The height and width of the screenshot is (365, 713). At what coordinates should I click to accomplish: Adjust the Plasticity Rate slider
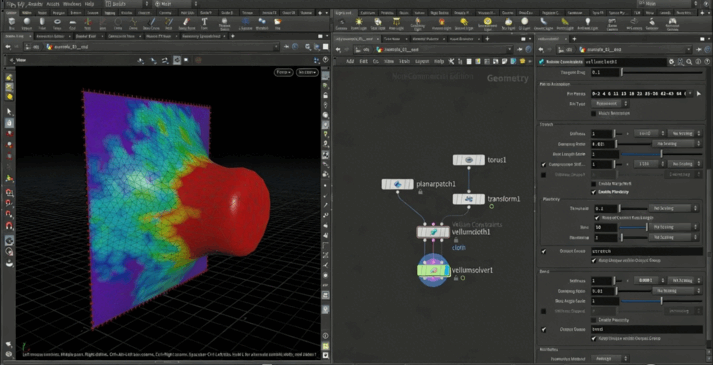point(633,227)
